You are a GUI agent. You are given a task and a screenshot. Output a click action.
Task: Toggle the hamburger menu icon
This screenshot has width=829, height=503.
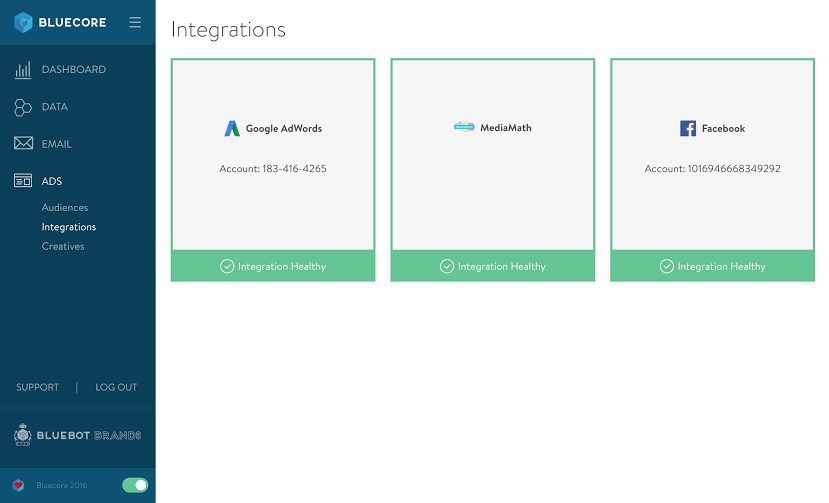point(135,22)
